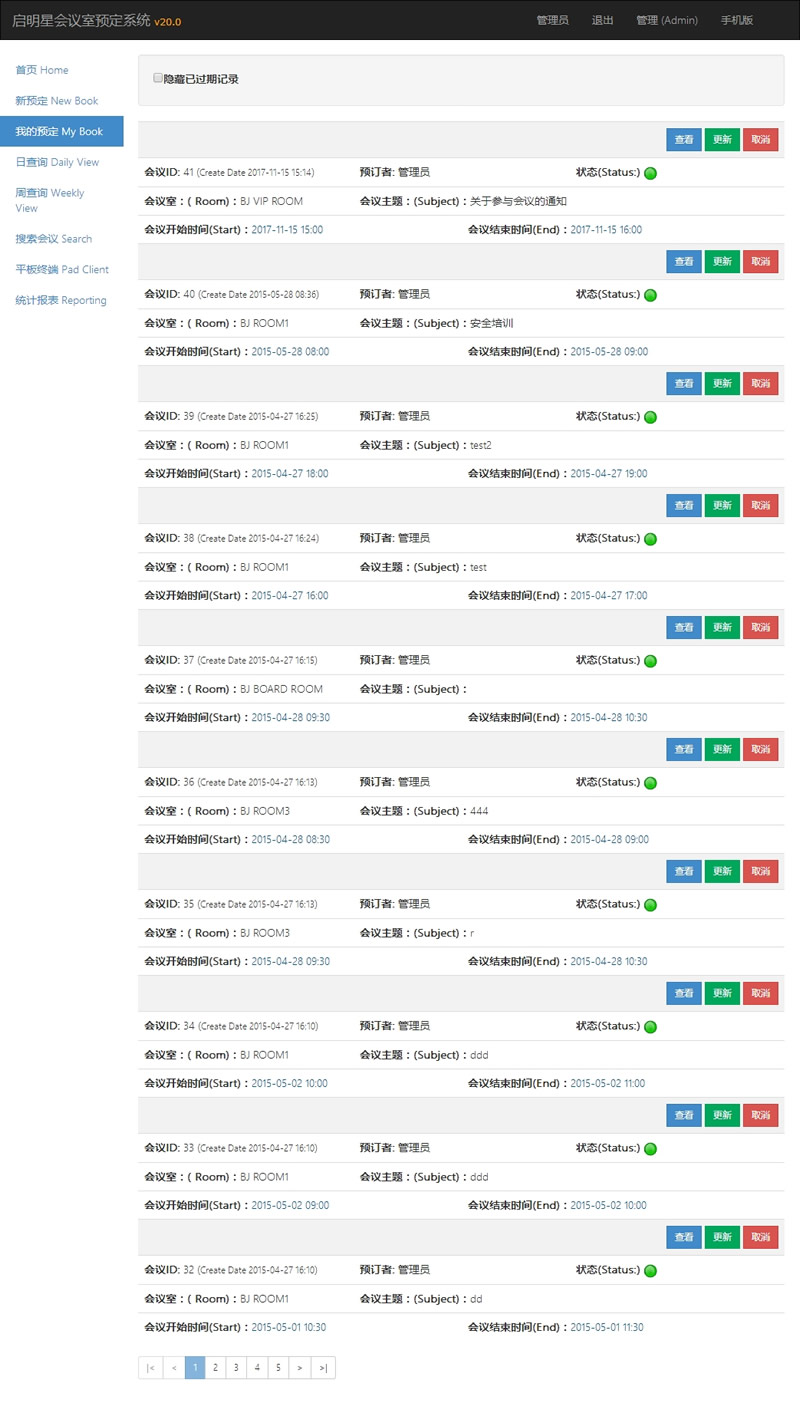Click 更新 button for meeting ID 40
Image resolution: width=800 pixels, height=1410 pixels.
[722, 261]
